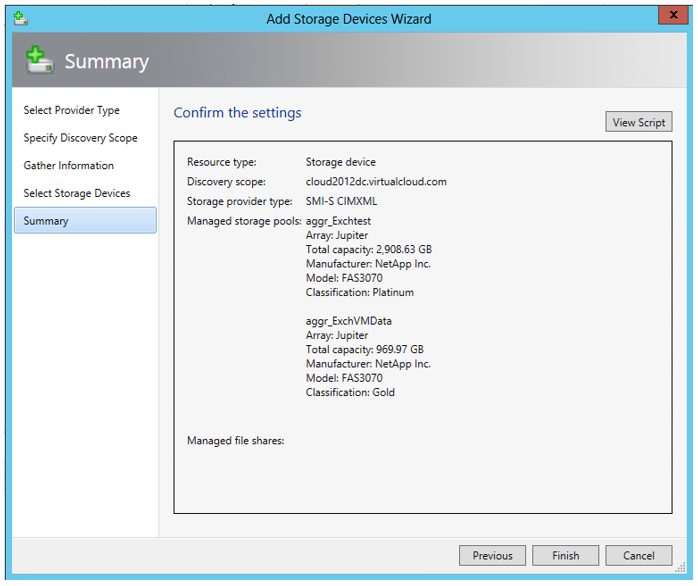Go to the Select Provider Type step
Screen dimensions: 698x586
(72, 110)
